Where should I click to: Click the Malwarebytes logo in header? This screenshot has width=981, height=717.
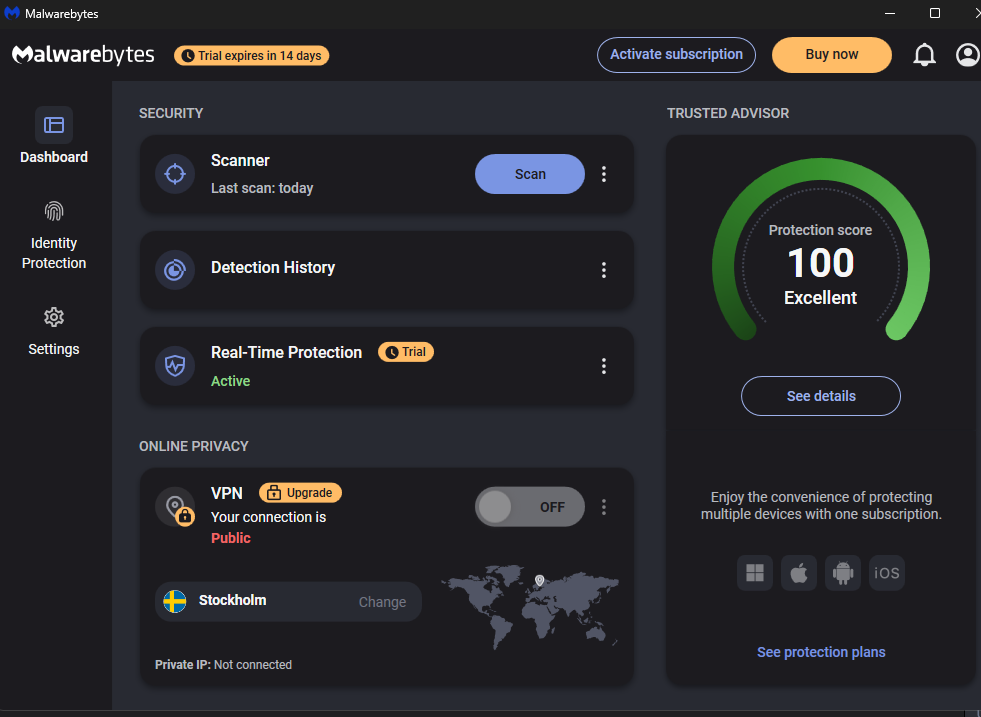click(x=83, y=55)
